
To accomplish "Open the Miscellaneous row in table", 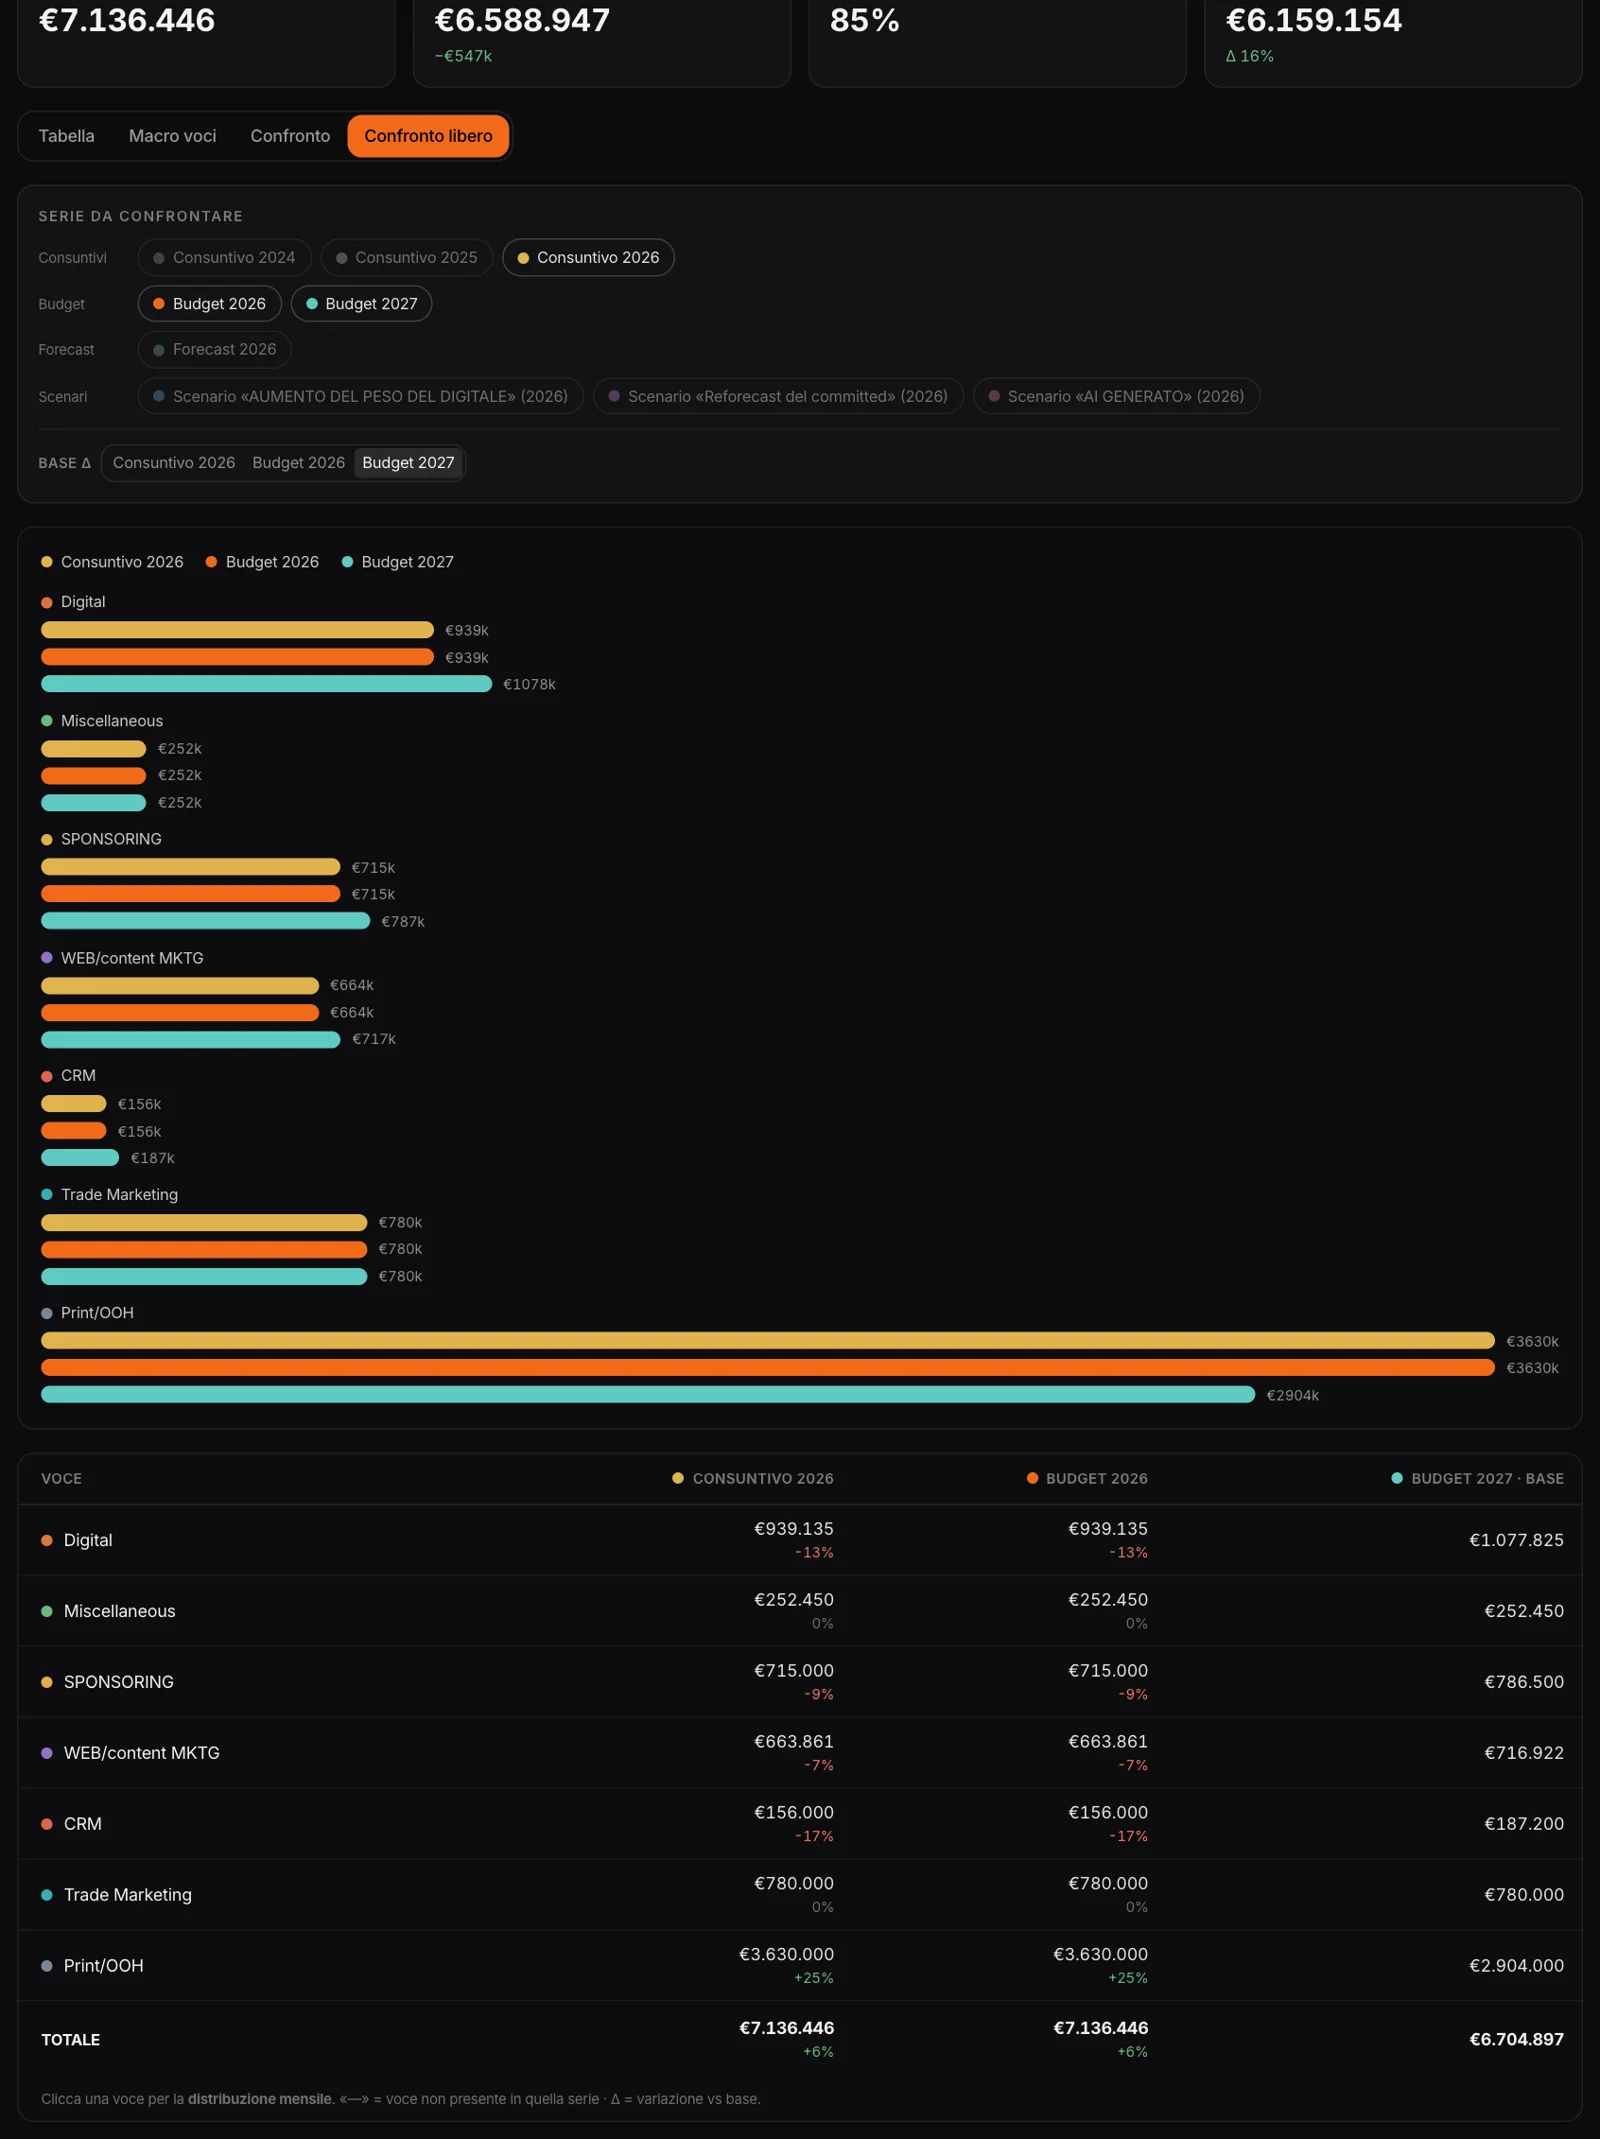I will 800,1611.
